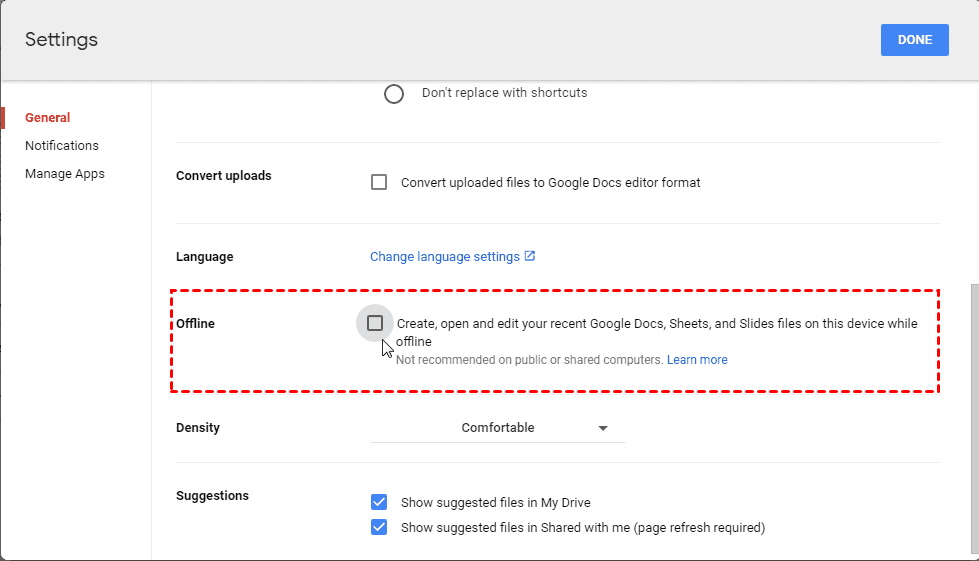979x561 pixels.
Task: Open the General settings section
Action: (x=48, y=118)
